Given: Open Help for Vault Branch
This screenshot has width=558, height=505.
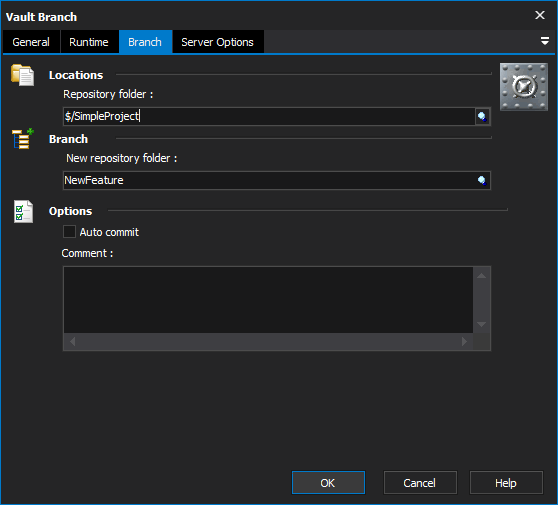Looking at the screenshot, I should [506, 483].
